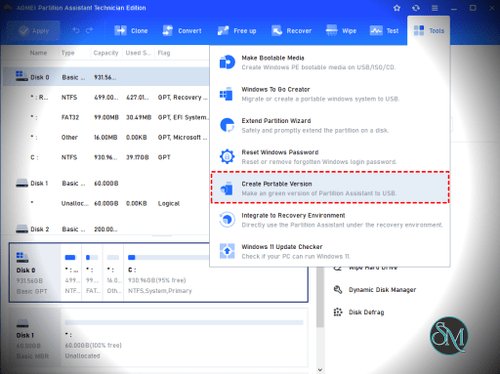Select Disk 1 row in the list
The width and height of the screenshot is (500, 374).
click(106, 183)
